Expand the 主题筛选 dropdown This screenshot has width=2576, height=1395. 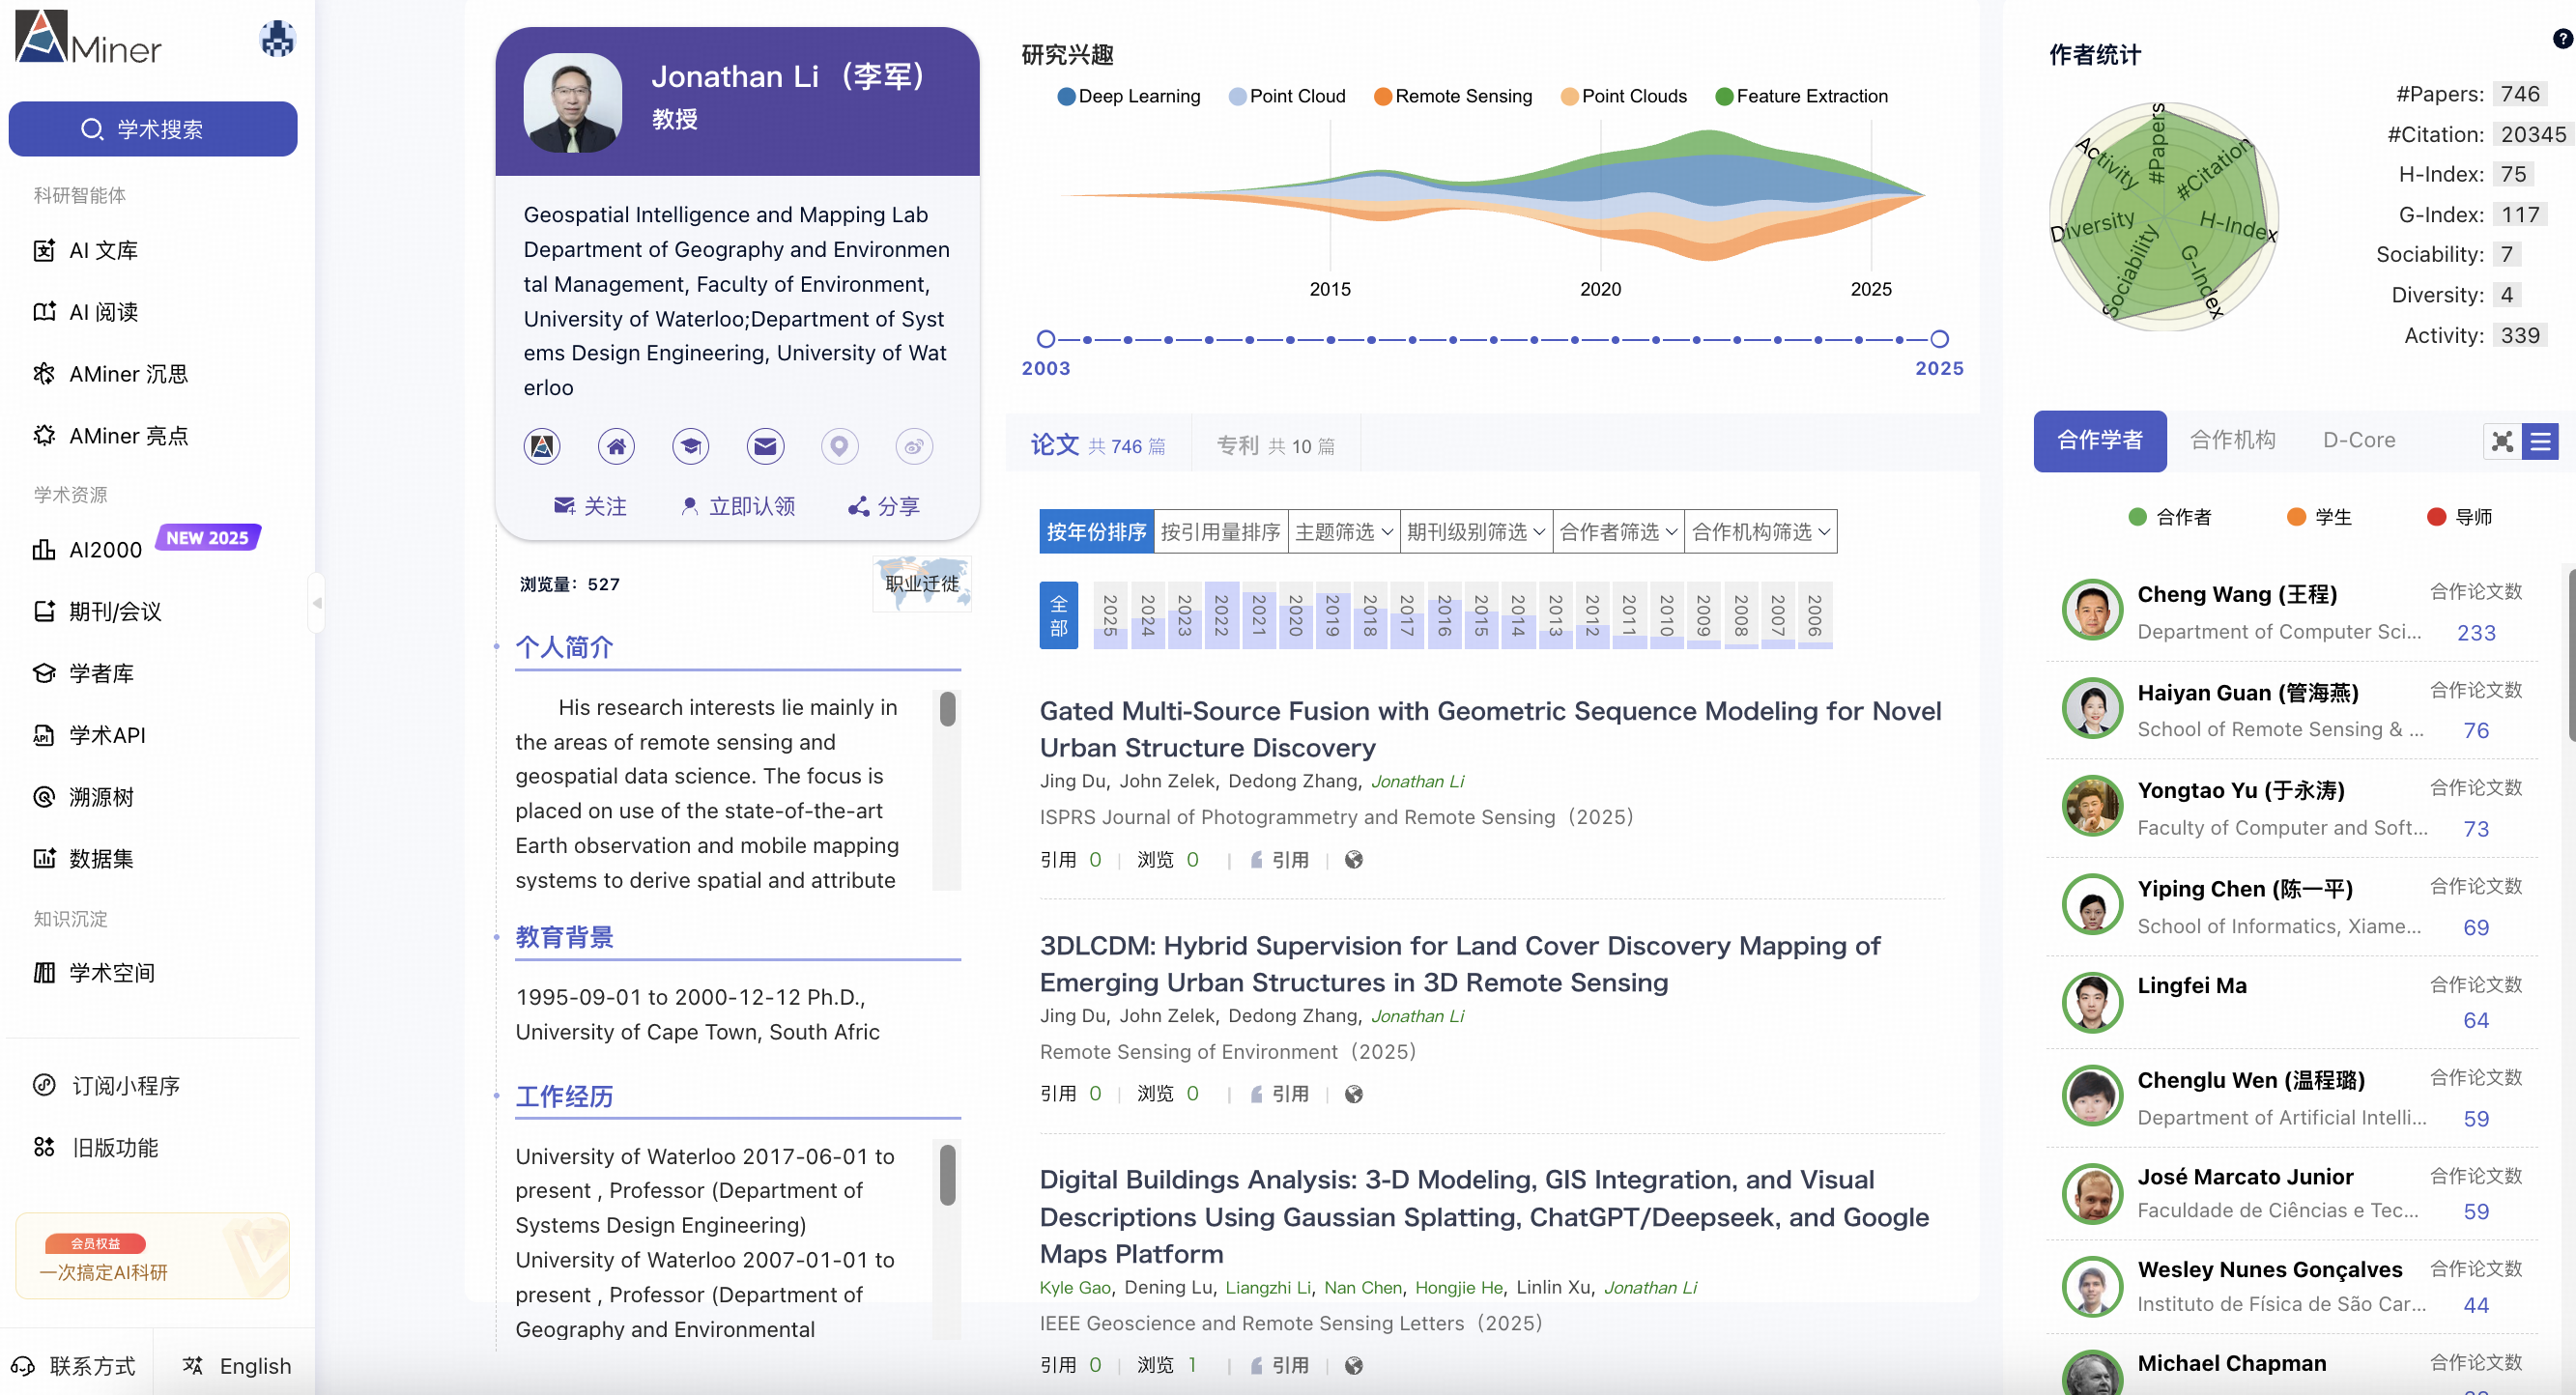pyautogui.click(x=1343, y=531)
